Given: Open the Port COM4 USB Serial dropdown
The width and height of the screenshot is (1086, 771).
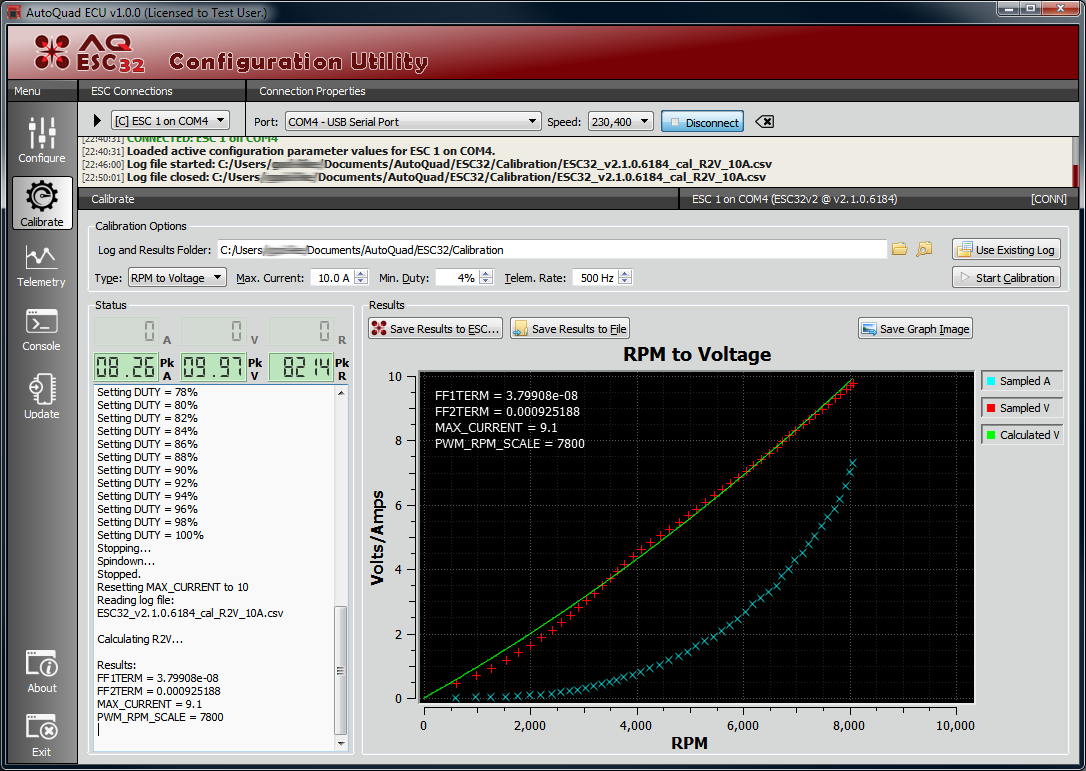Looking at the screenshot, I should tap(413, 122).
